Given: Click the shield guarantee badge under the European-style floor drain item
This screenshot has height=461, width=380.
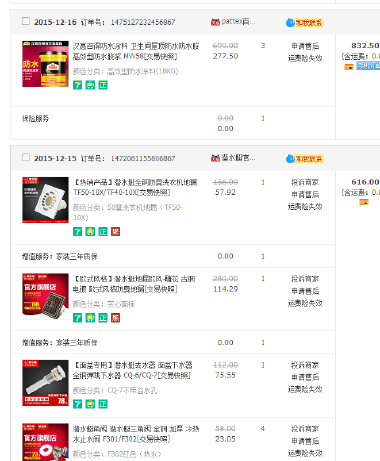Looking at the screenshot, I should (90, 318).
